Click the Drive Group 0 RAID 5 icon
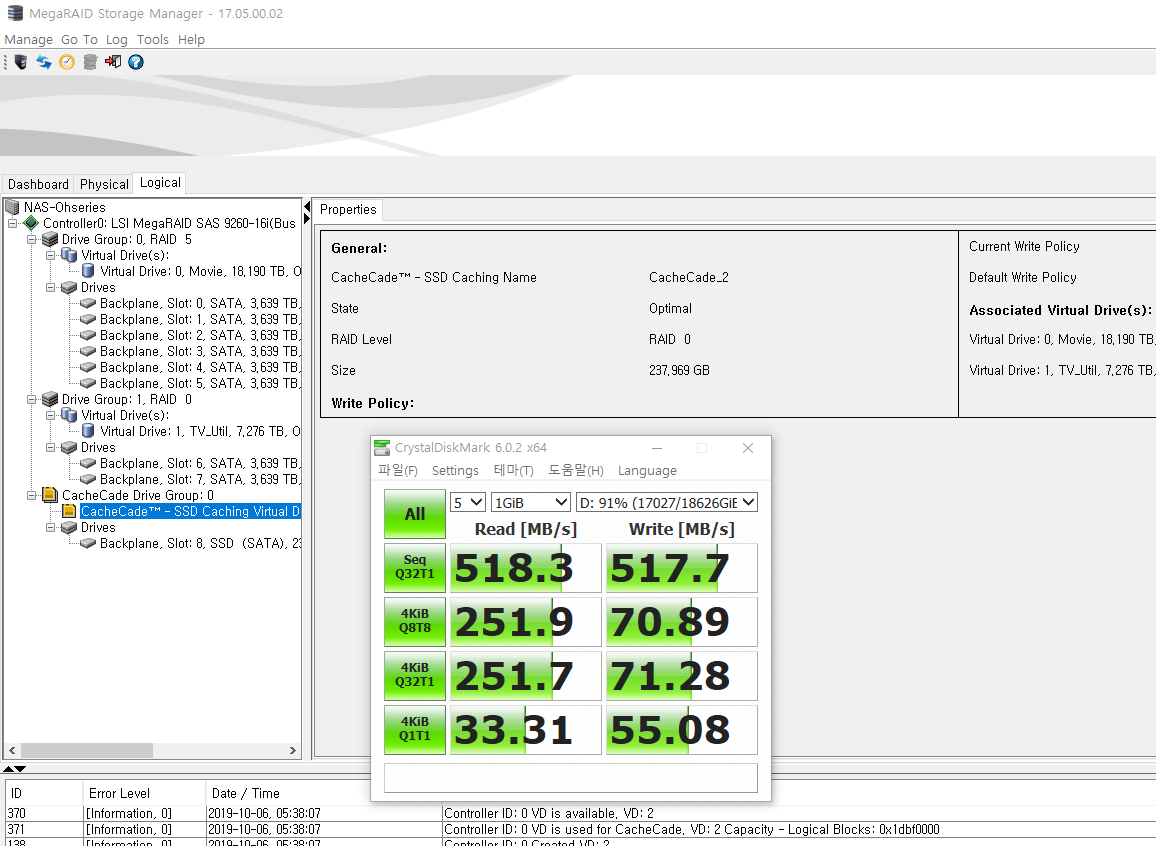The height and width of the screenshot is (846, 1156). click(50, 240)
